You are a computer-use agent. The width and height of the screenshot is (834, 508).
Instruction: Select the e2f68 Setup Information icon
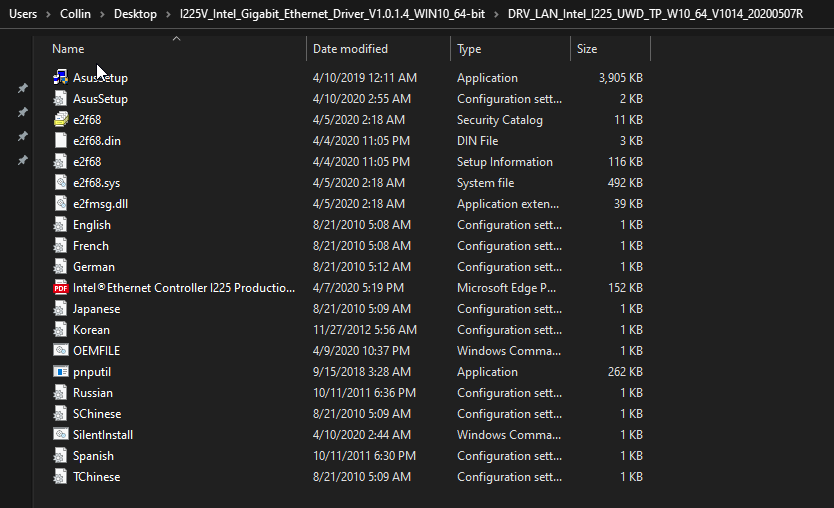61,161
